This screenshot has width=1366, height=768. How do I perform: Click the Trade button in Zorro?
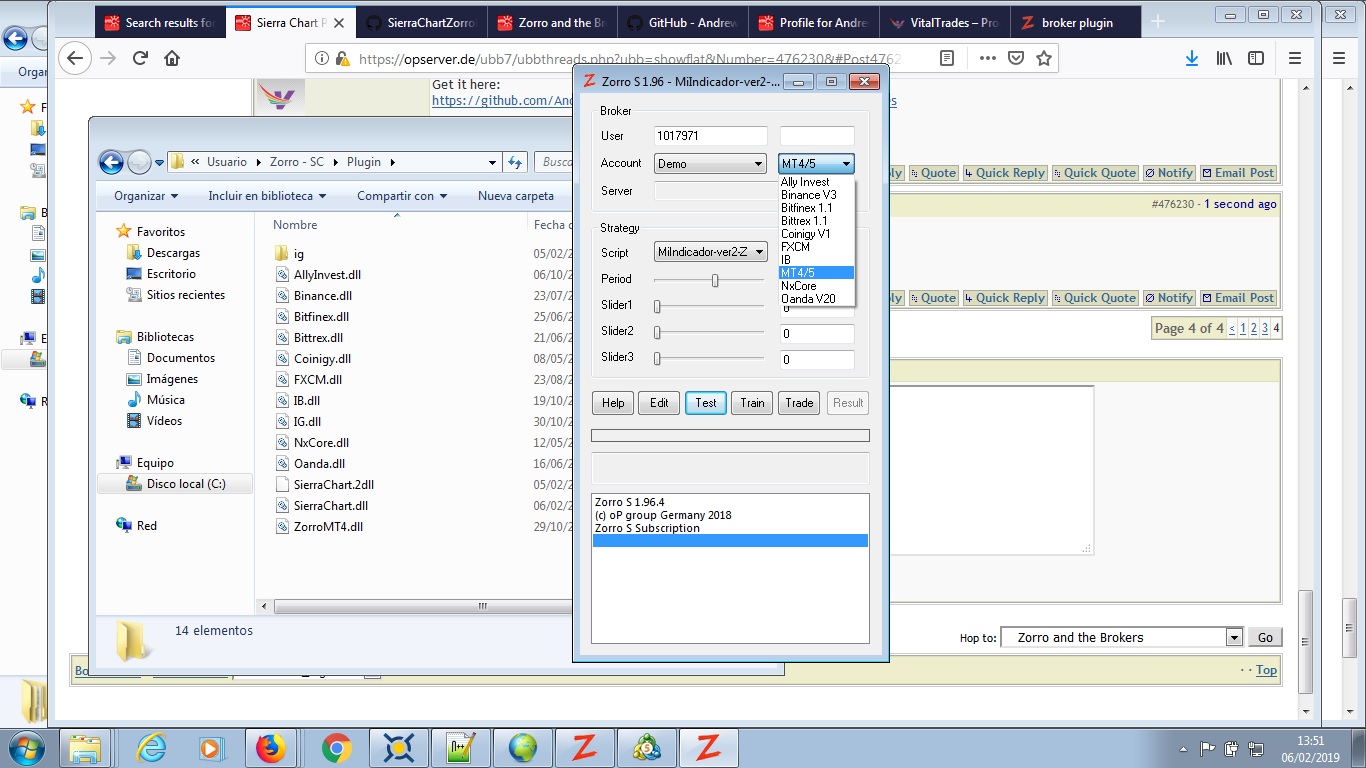pyautogui.click(x=799, y=403)
